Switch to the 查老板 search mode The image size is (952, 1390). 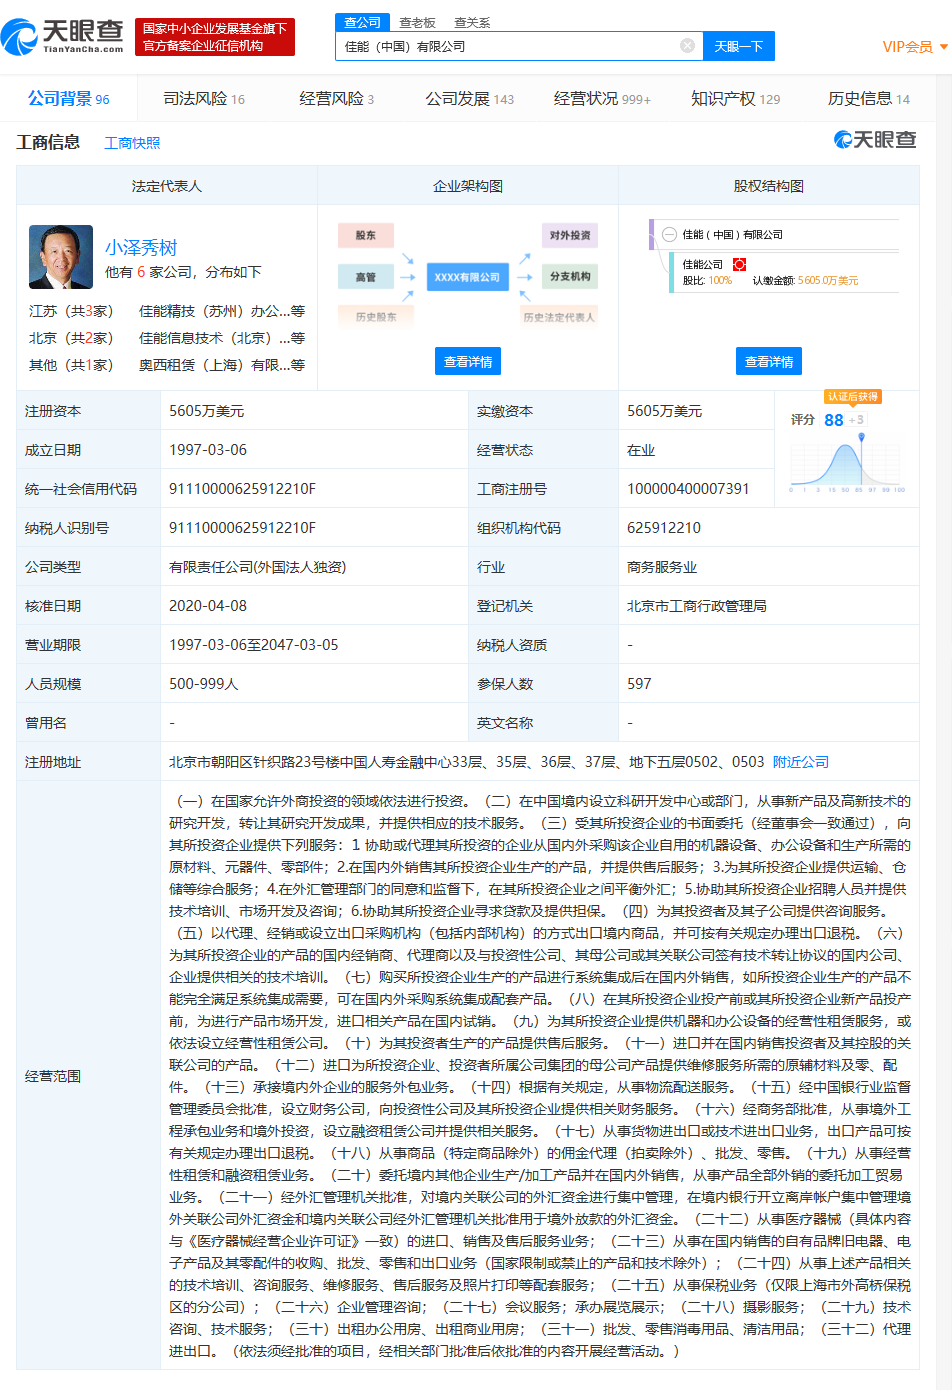[417, 22]
